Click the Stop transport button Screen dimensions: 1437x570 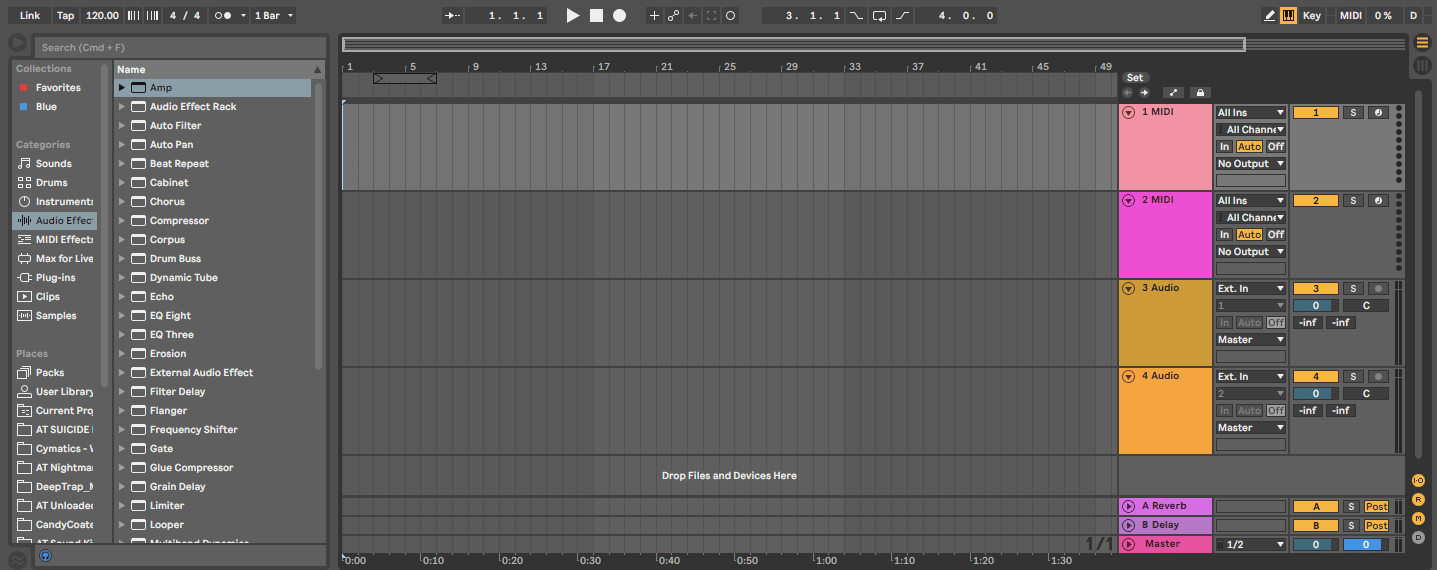(596, 15)
